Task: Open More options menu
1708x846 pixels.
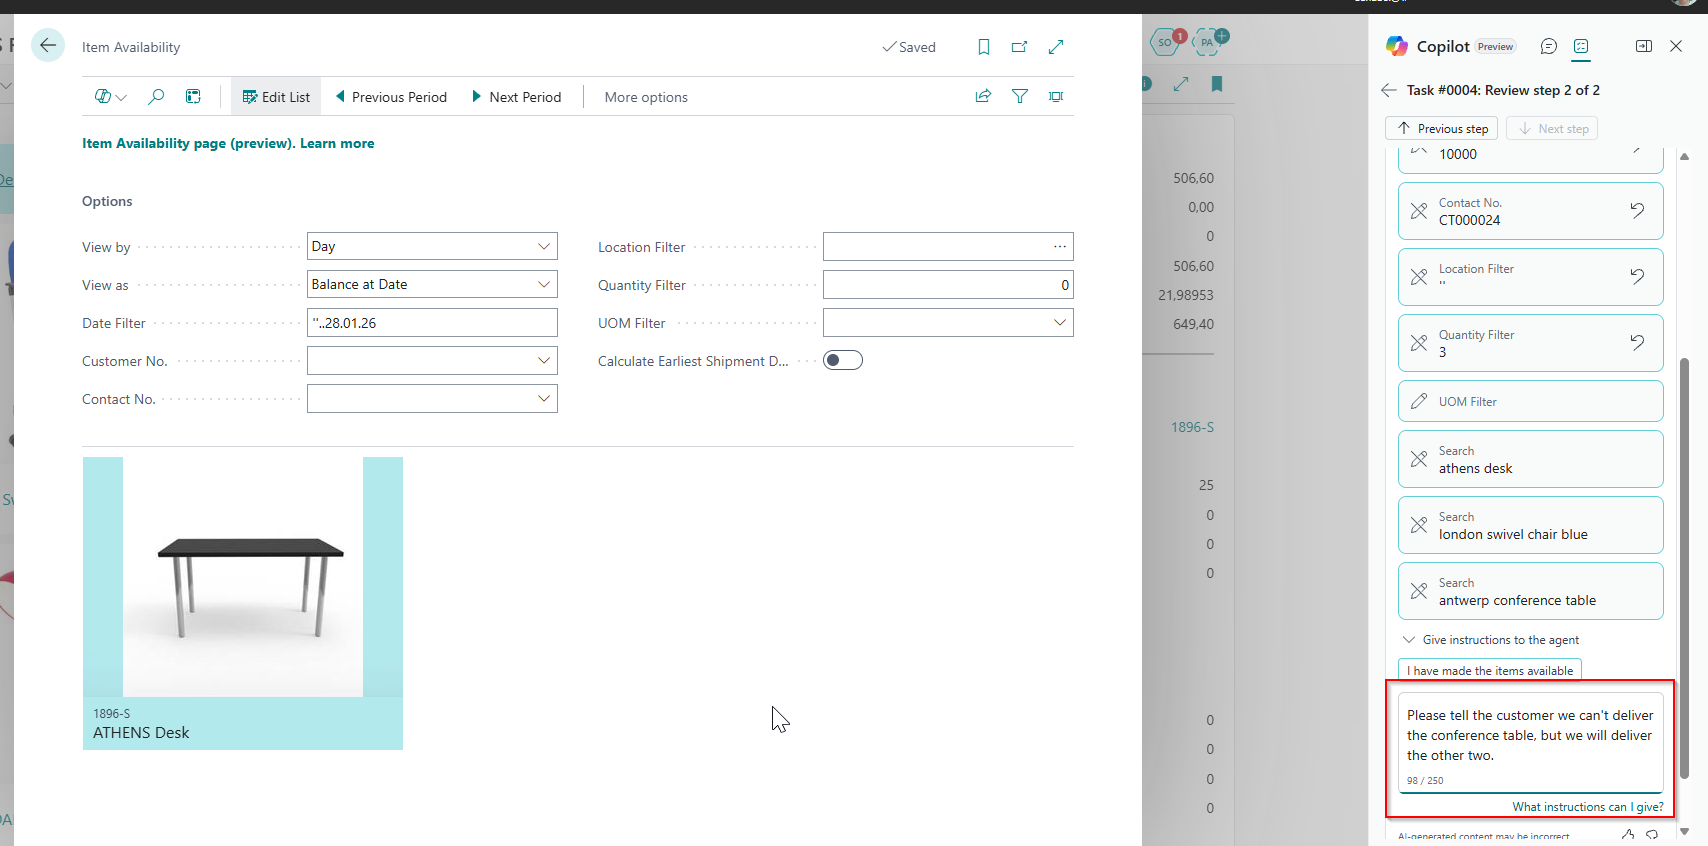Action: (x=646, y=97)
